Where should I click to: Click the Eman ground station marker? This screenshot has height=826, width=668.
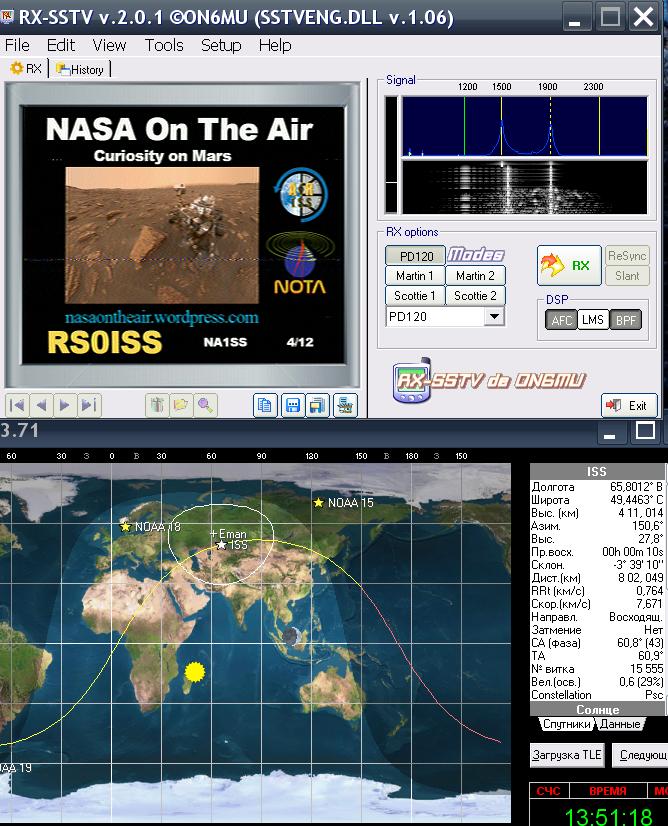click(x=214, y=533)
